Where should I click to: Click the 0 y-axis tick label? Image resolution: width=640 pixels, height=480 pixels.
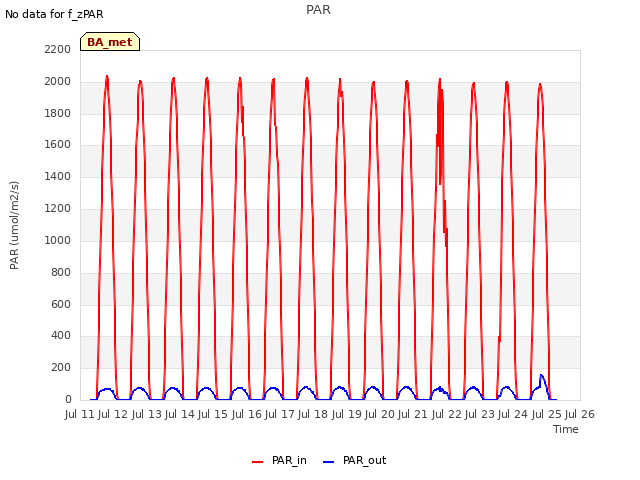click(68, 399)
